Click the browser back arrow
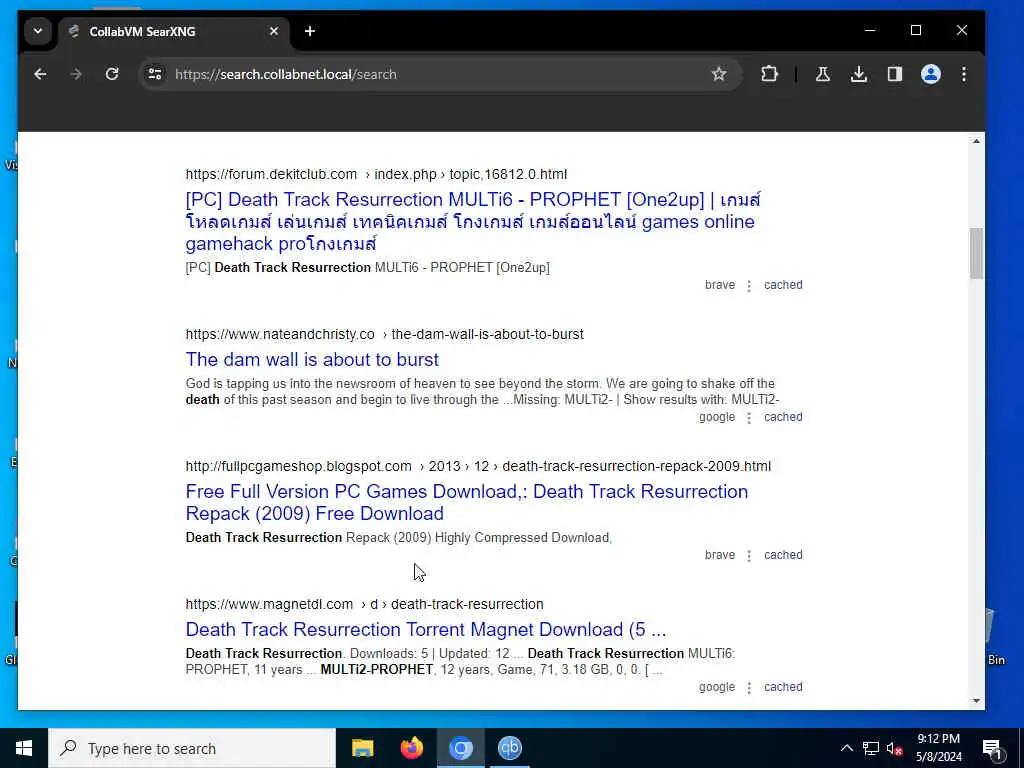Screen dimensions: 1024x768 click(40, 74)
